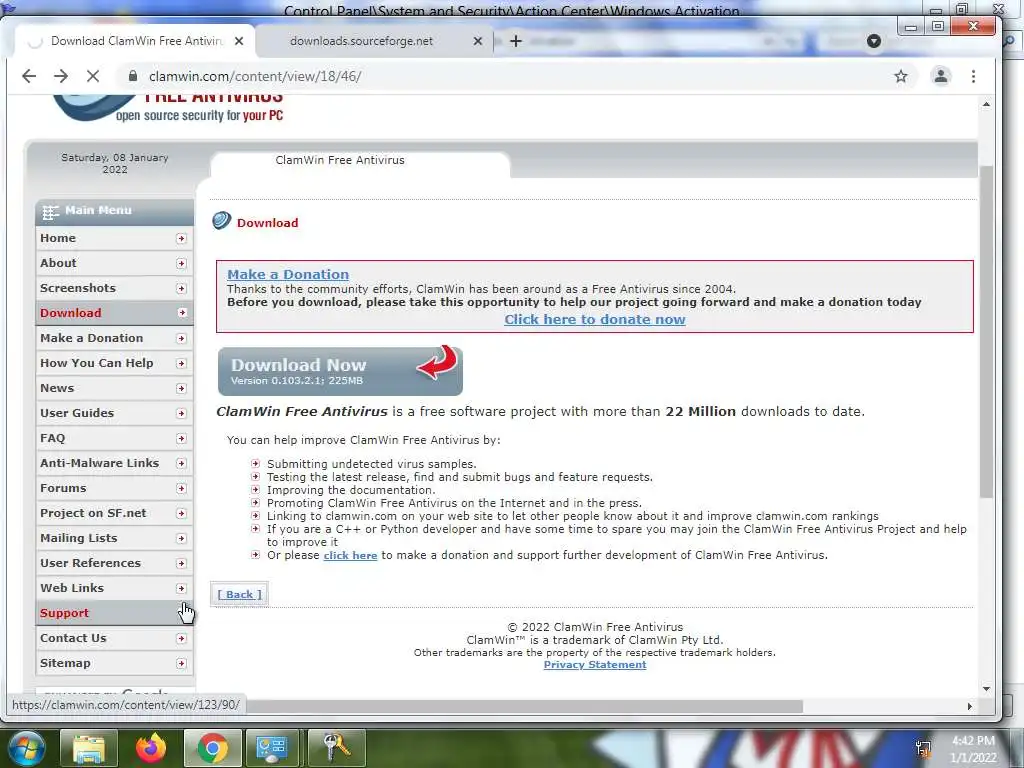Launch Firefox from the taskbar
Viewport: 1024px width, 768px height.
coord(151,748)
